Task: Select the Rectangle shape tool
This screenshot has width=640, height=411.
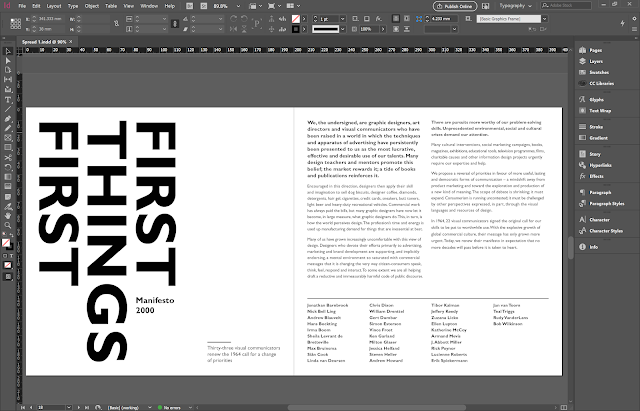Action: point(8,147)
